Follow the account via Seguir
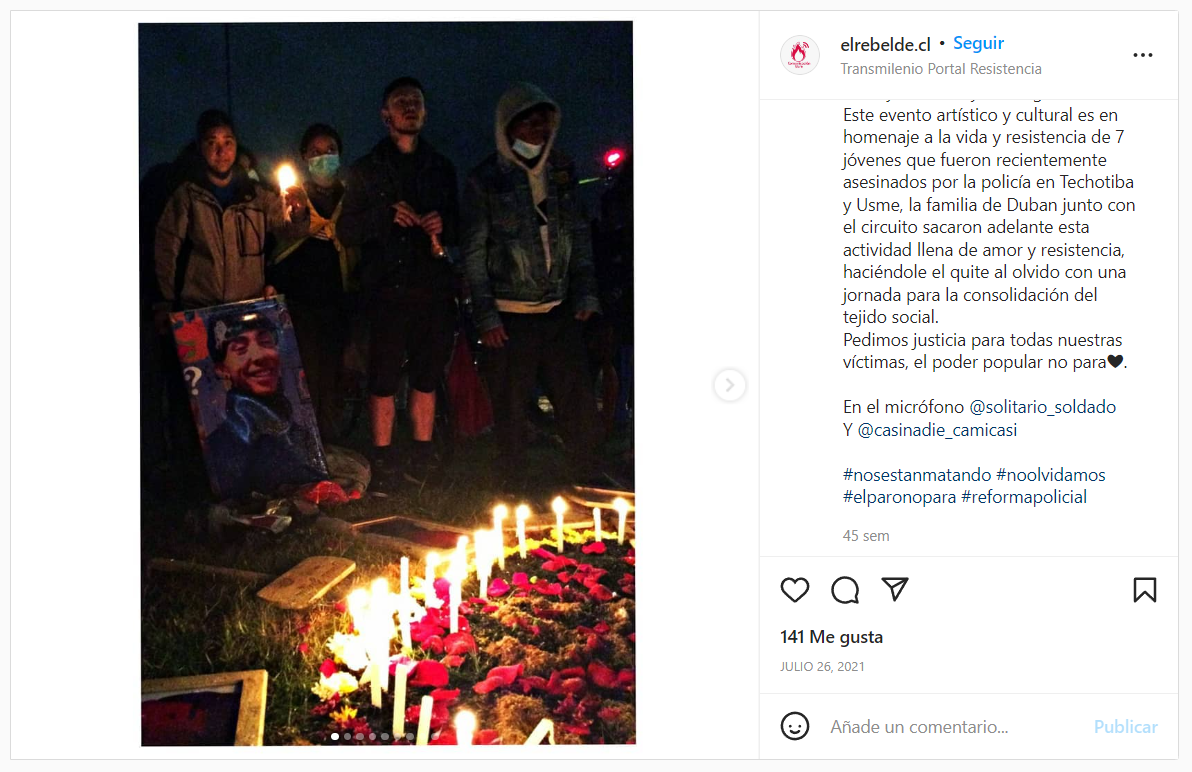Screen dimensions: 1192x772 point(978,43)
